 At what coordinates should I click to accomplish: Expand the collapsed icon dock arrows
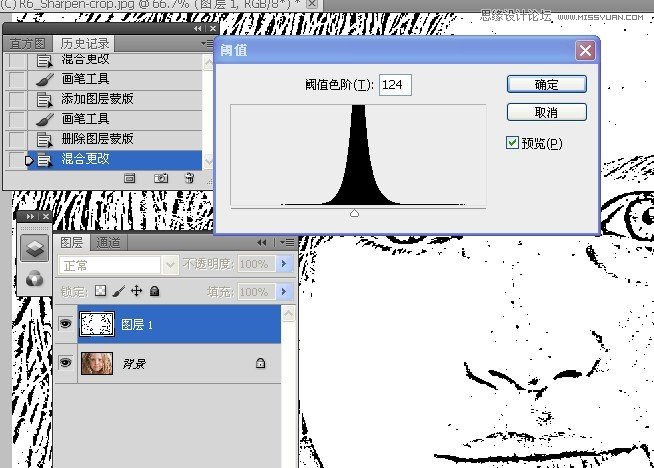(x=30, y=216)
